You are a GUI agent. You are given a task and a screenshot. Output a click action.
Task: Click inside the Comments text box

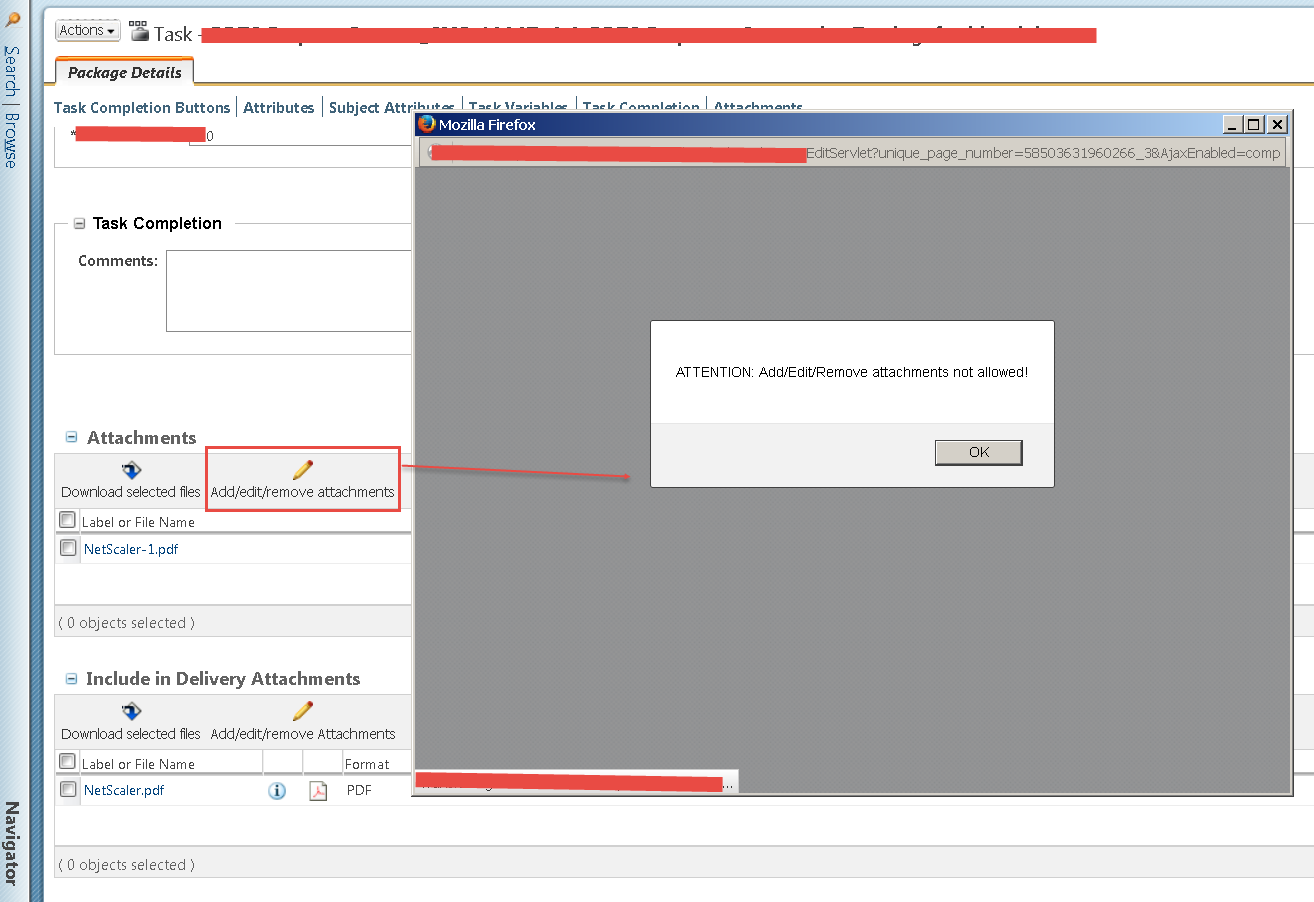pyautogui.click(x=289, y=291)
